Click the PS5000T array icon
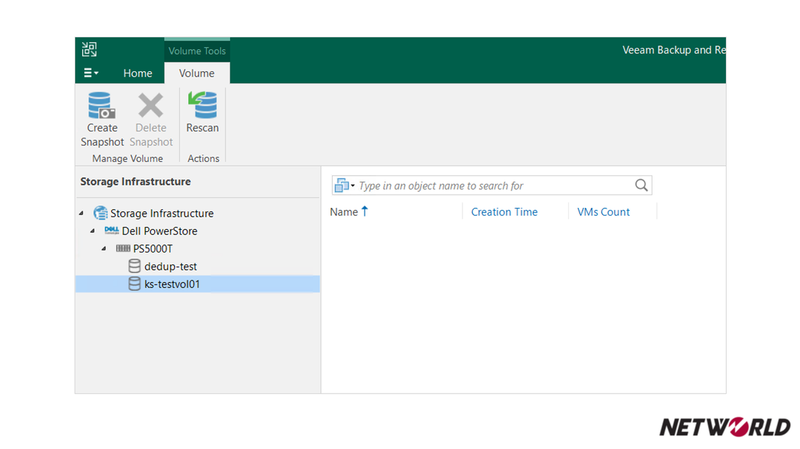The image size is (800, 449). (123, 248)
